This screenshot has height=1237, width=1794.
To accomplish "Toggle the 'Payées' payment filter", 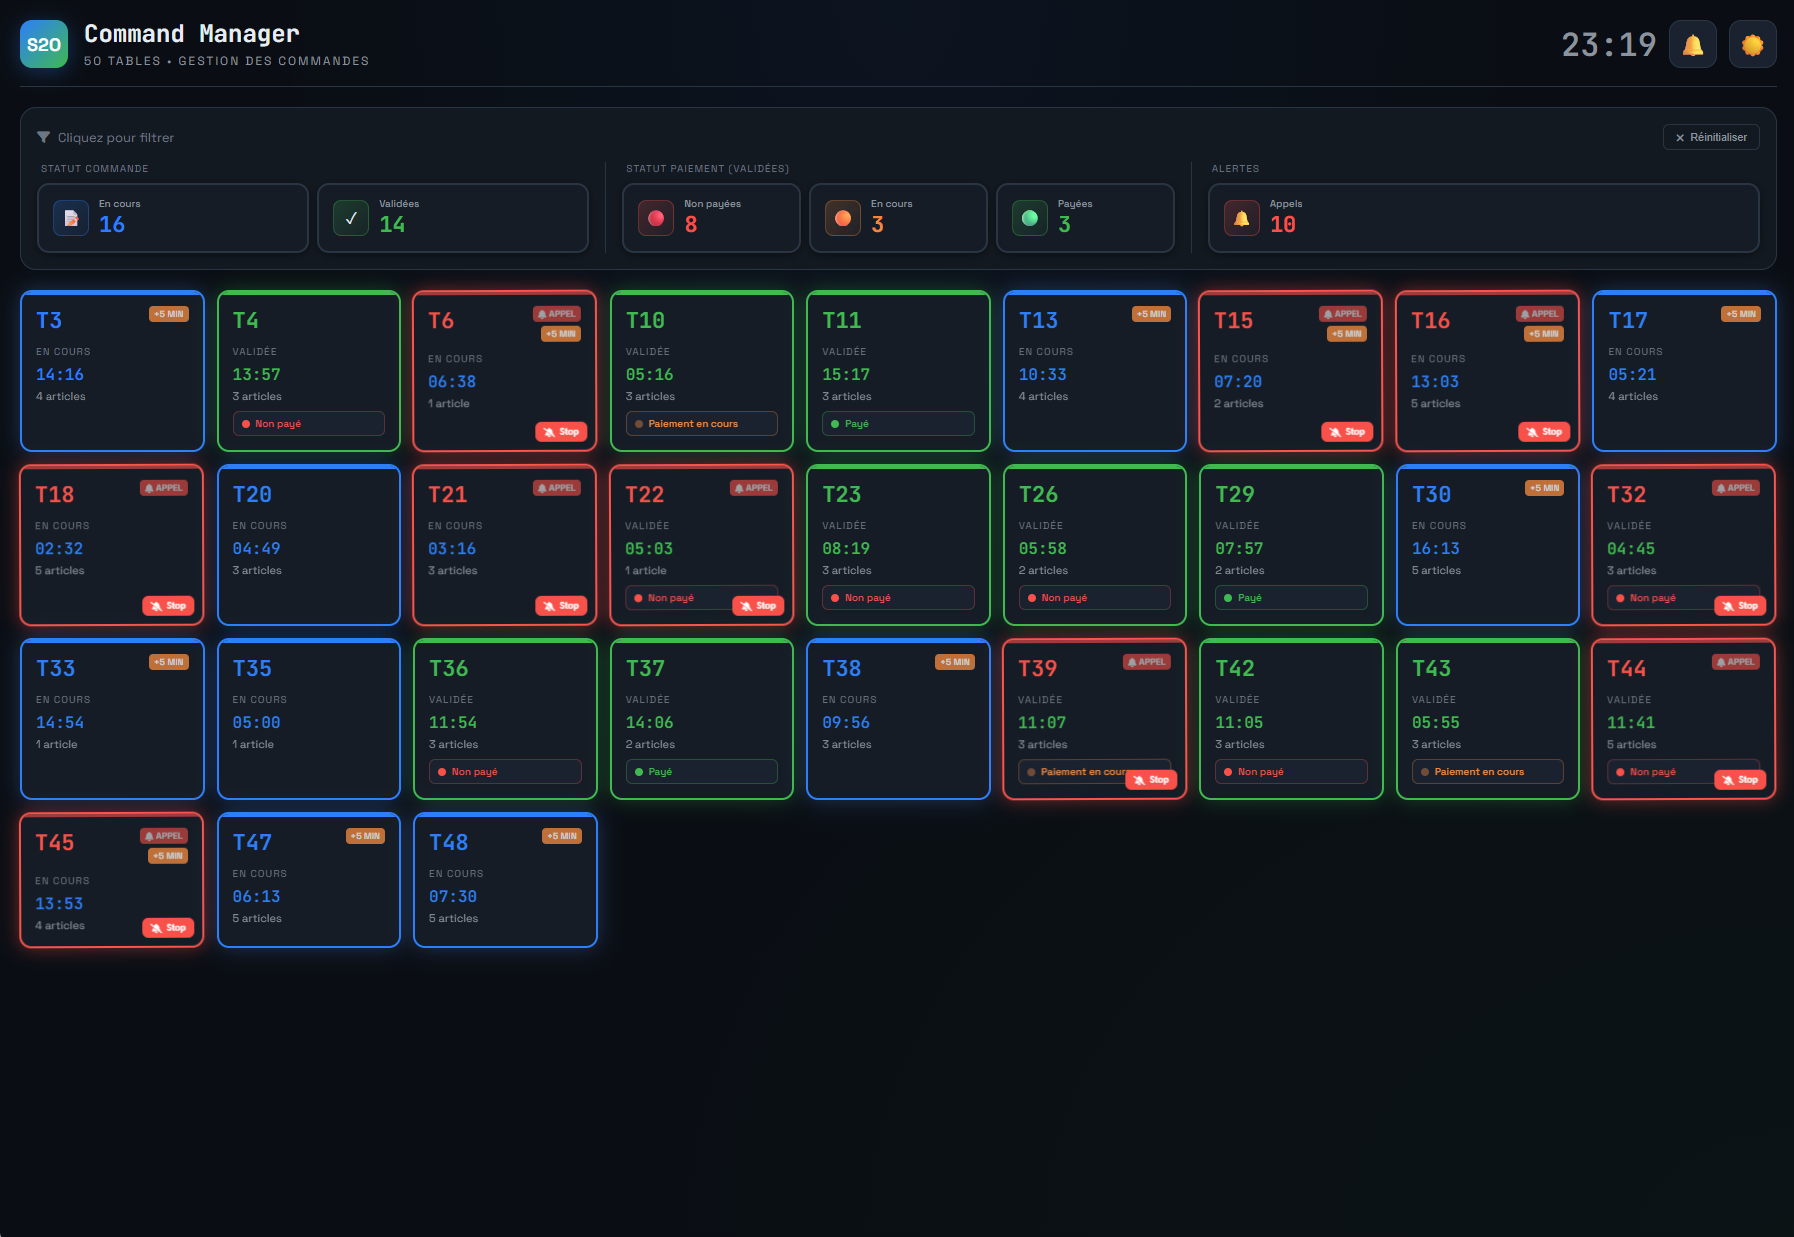I will (1085, 217).
